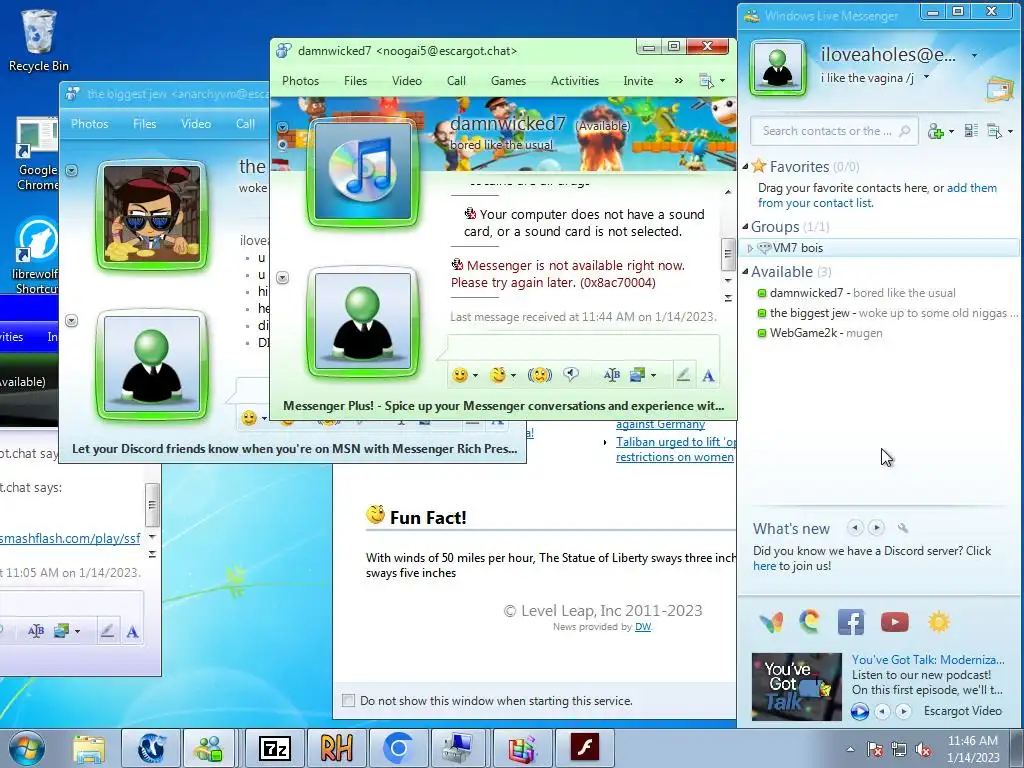Open Google Chrome desktop shortcut

click(37, 154)
